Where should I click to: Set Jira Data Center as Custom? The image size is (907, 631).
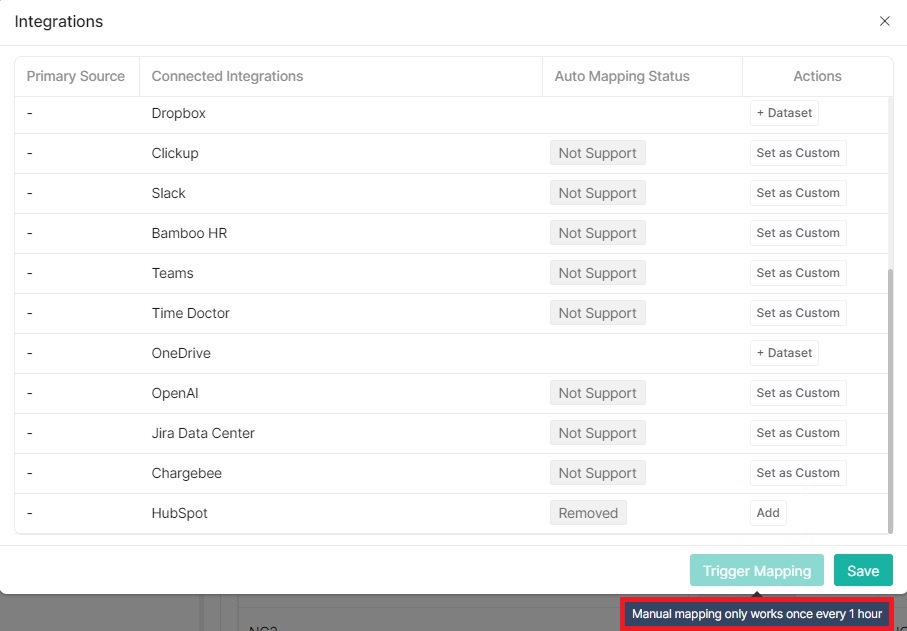[797, 433]
